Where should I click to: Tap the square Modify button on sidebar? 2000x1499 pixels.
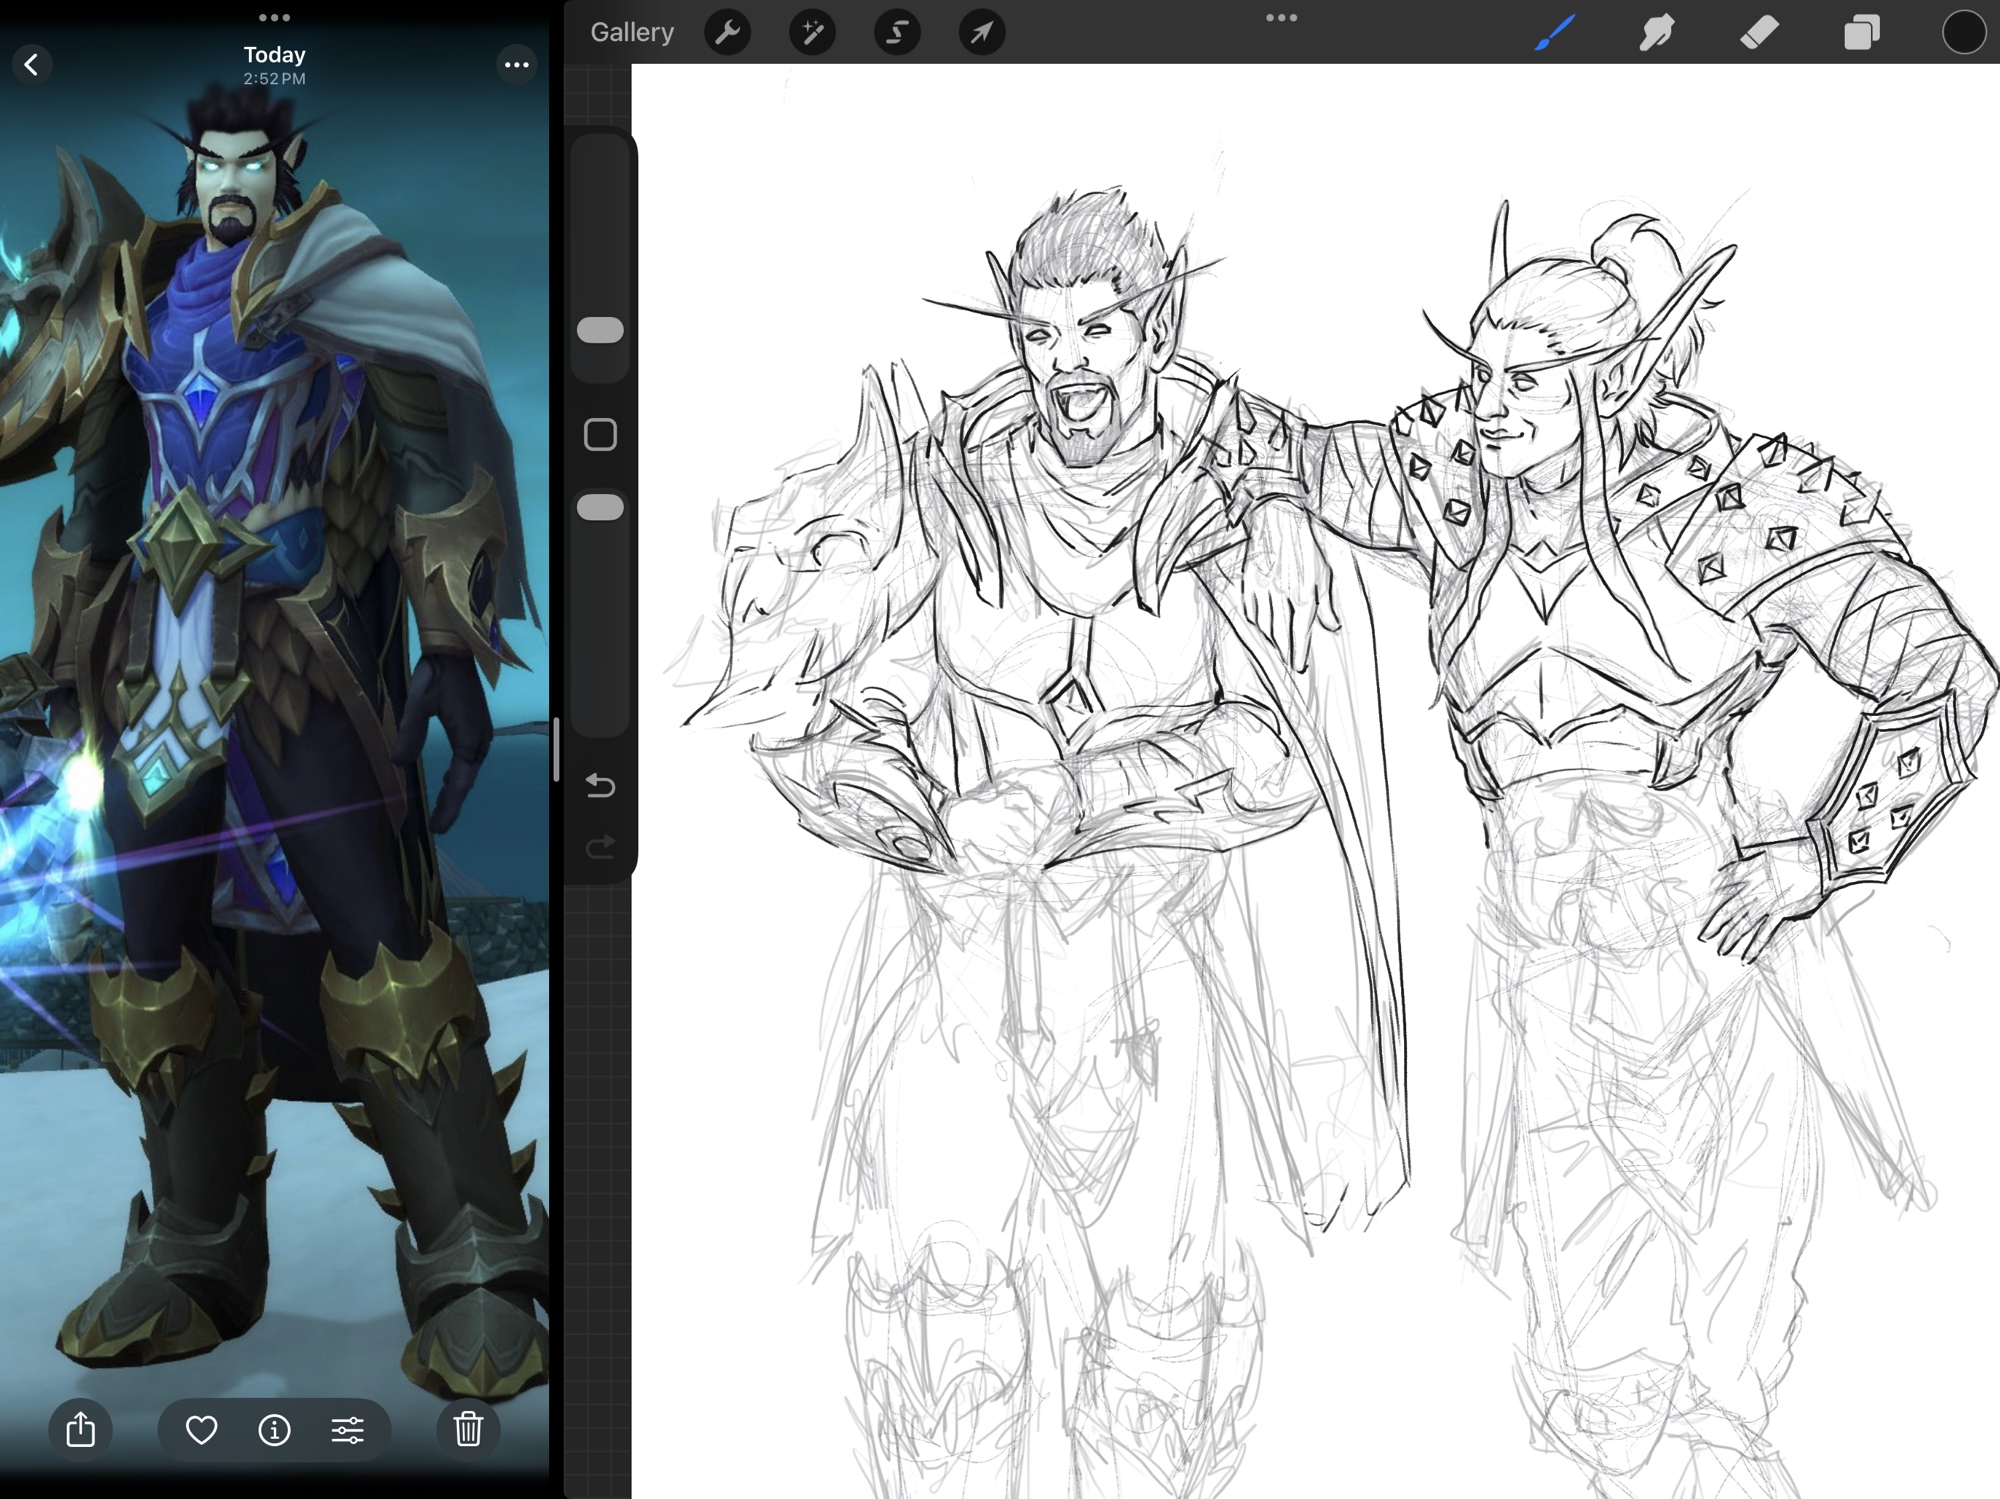(x=600, y=434)
